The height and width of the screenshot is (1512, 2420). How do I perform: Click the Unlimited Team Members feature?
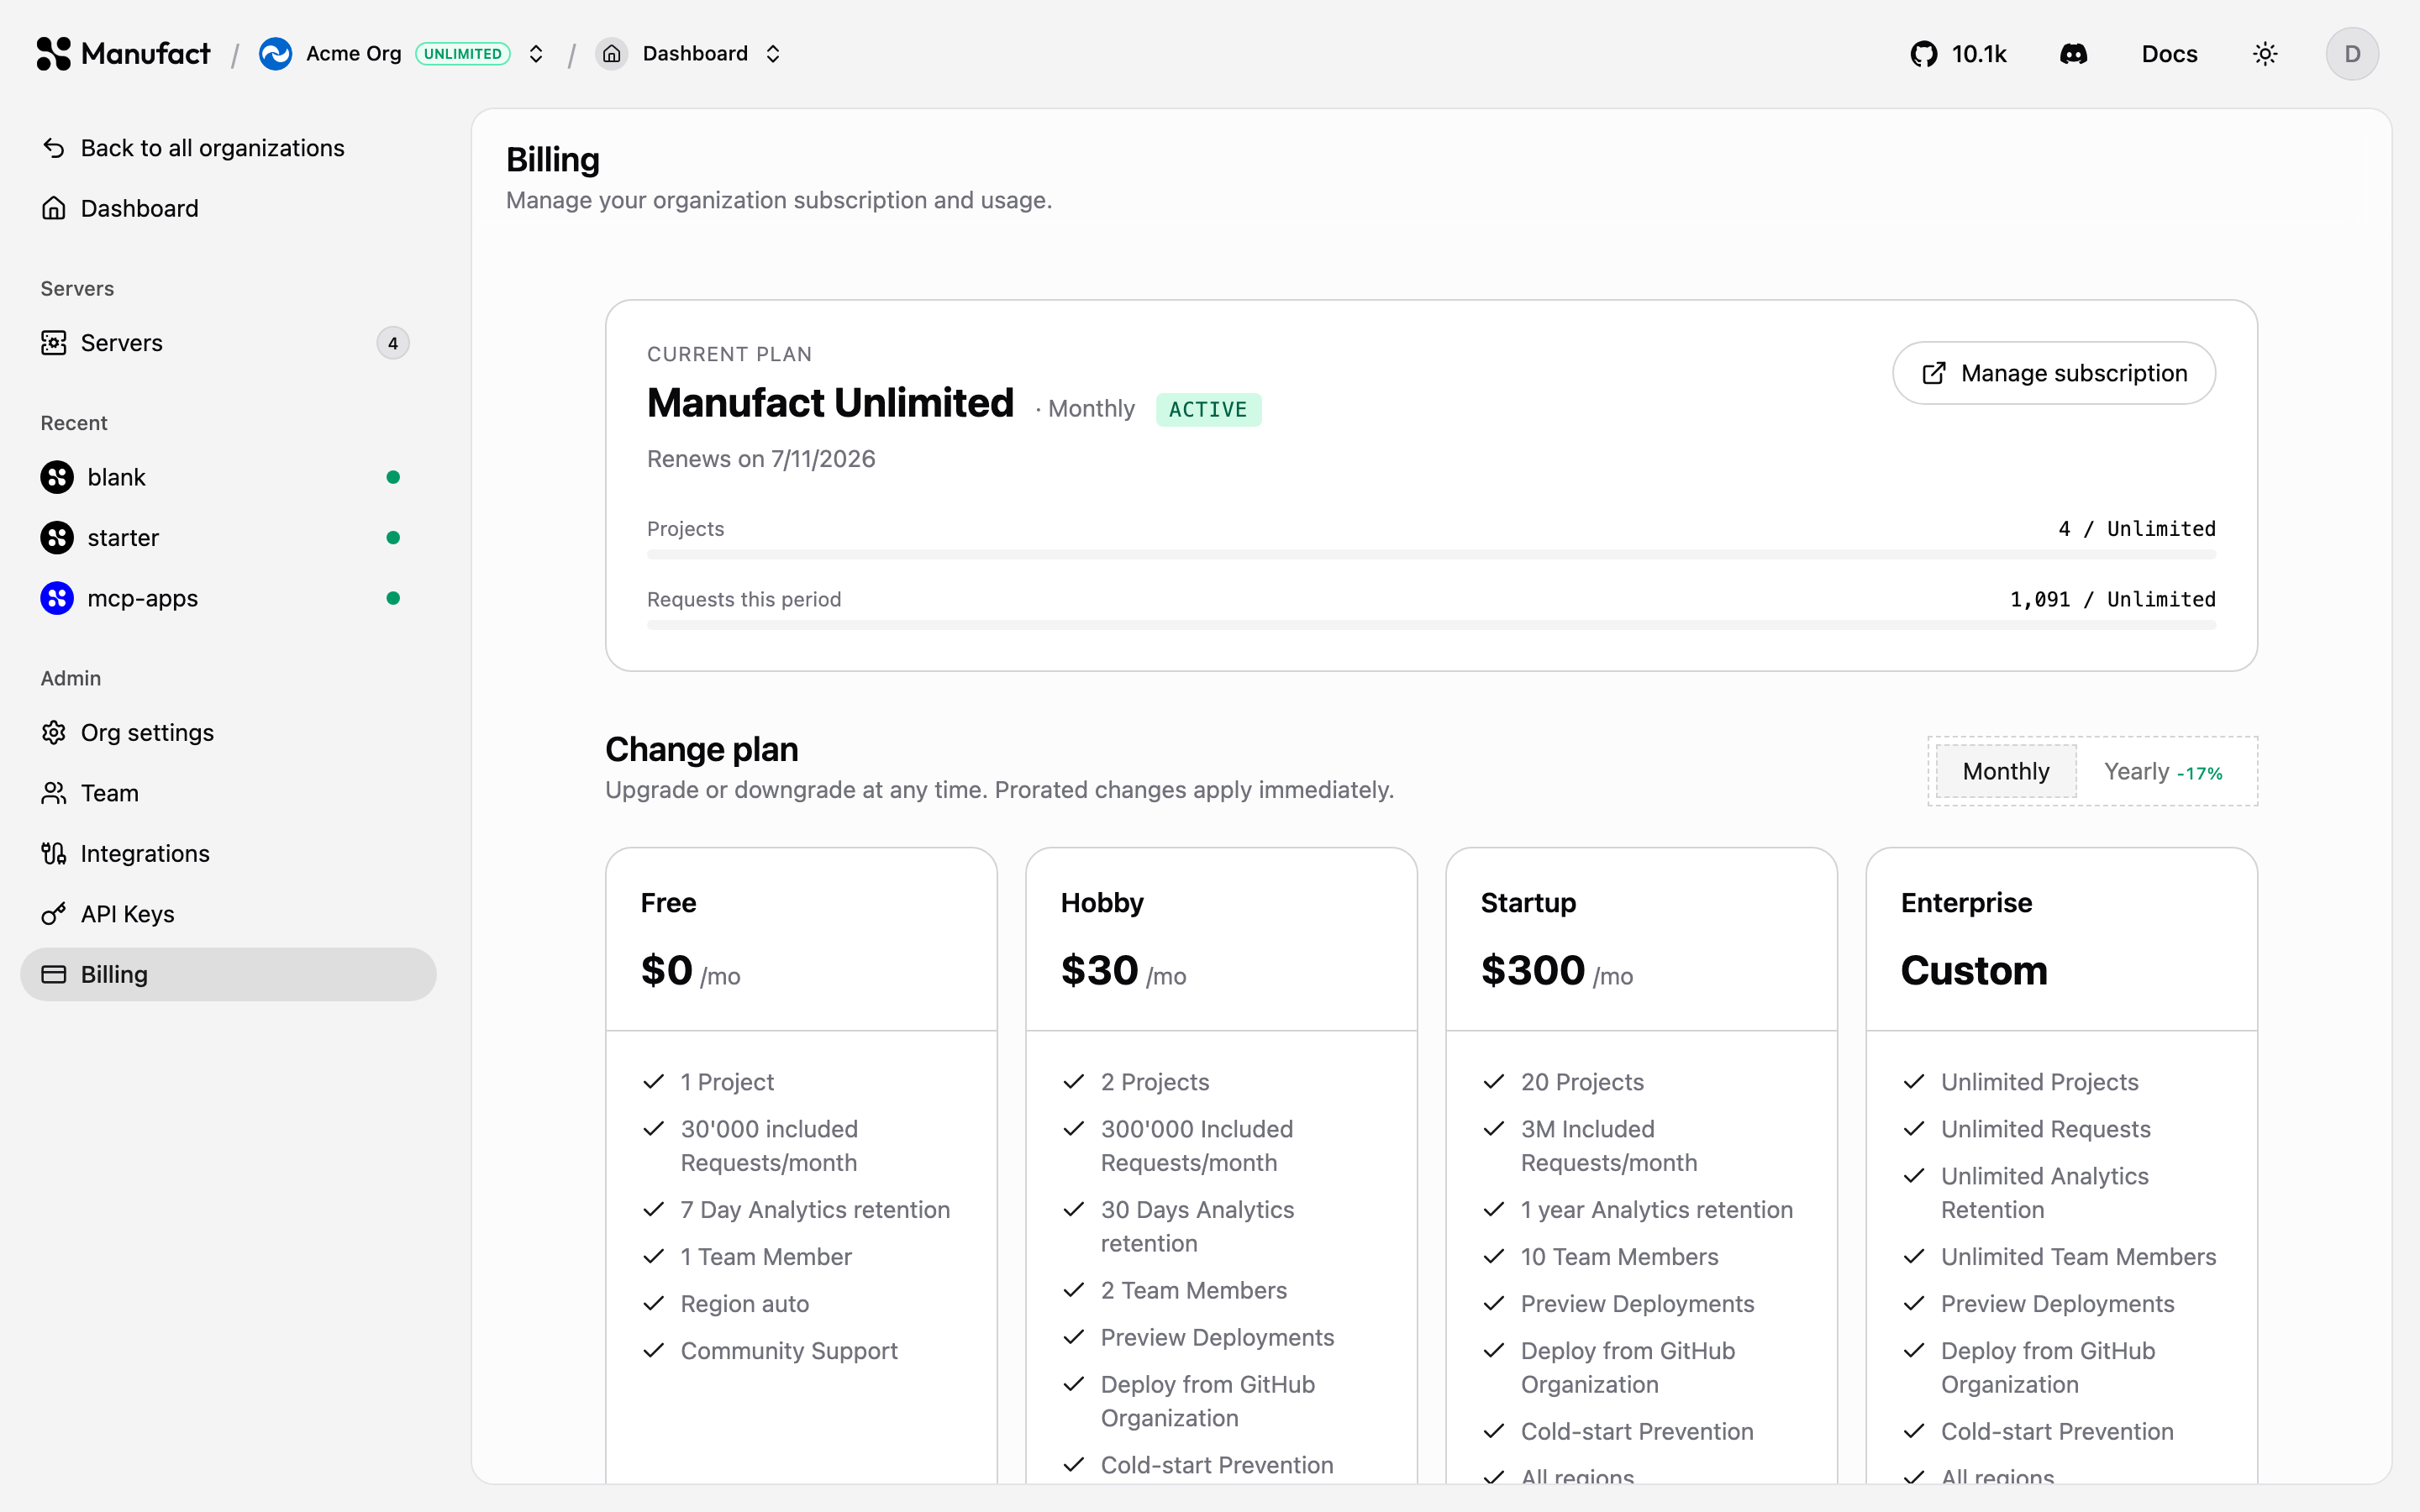click(2078, 1257)
